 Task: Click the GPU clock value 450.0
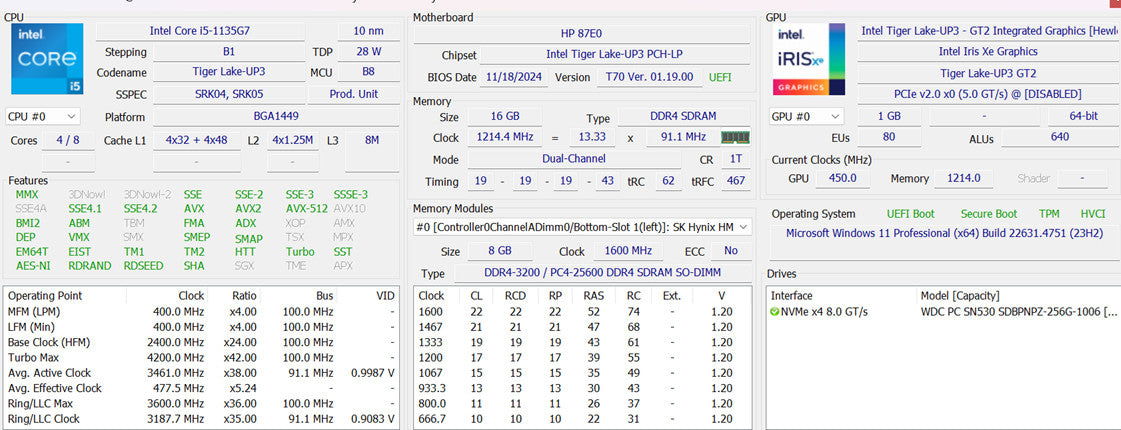coord(842,178)
